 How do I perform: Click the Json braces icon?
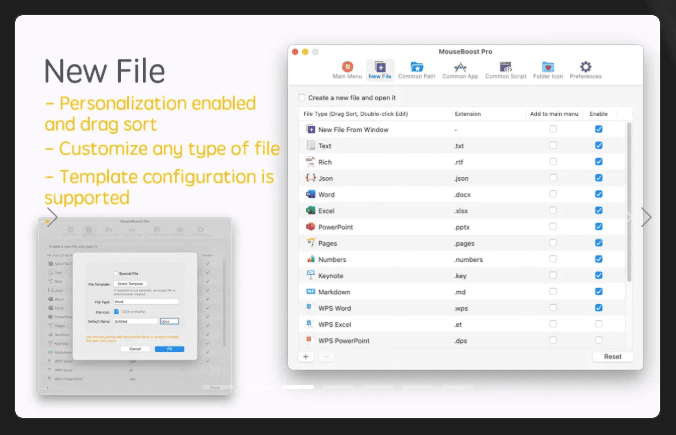pos(310,178)
